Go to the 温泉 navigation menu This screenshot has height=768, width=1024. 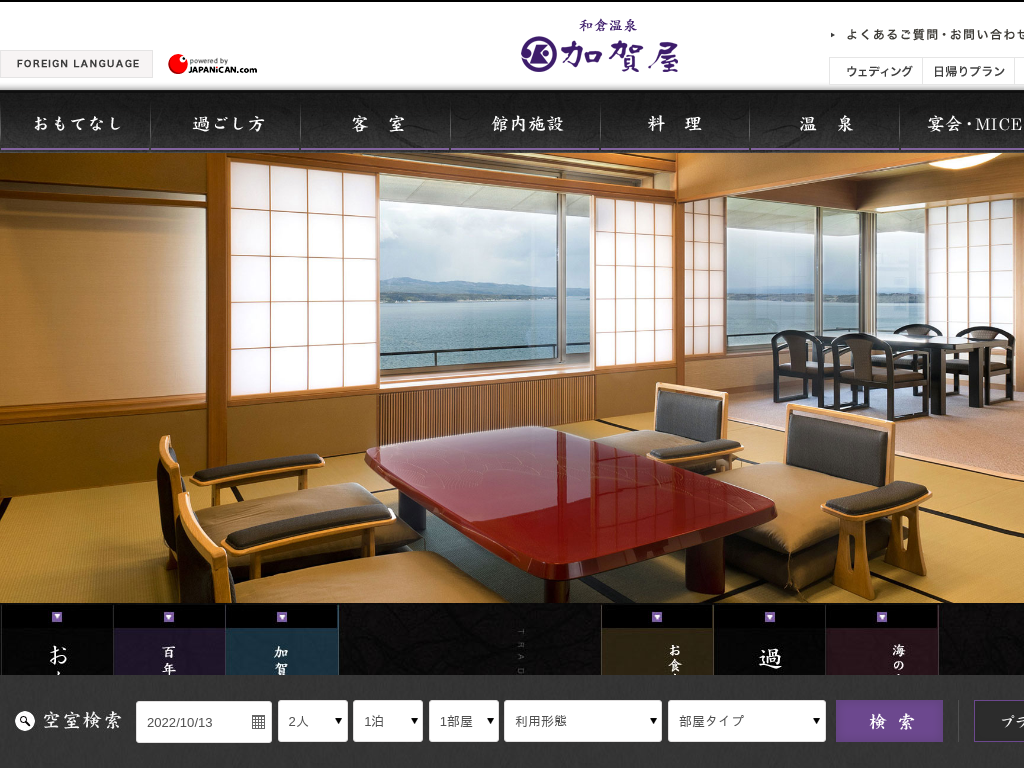[826, 124]
